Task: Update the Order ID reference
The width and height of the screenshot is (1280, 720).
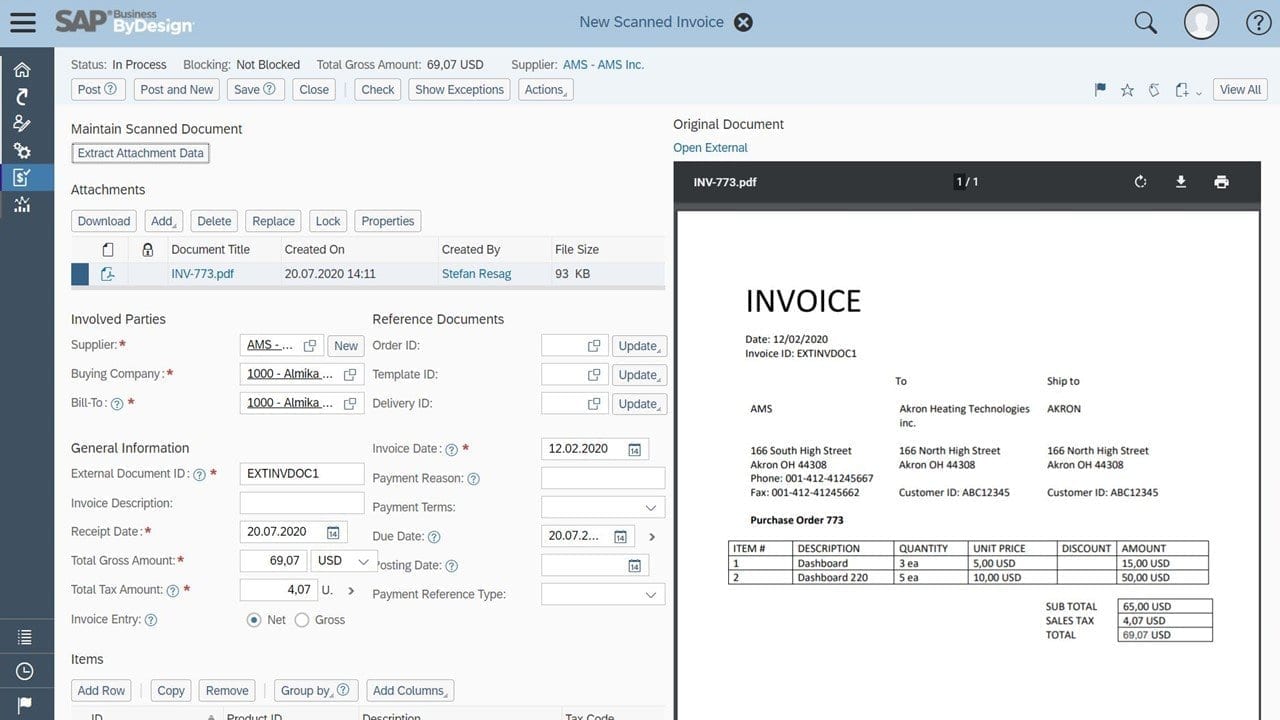Action: (639, 346)
